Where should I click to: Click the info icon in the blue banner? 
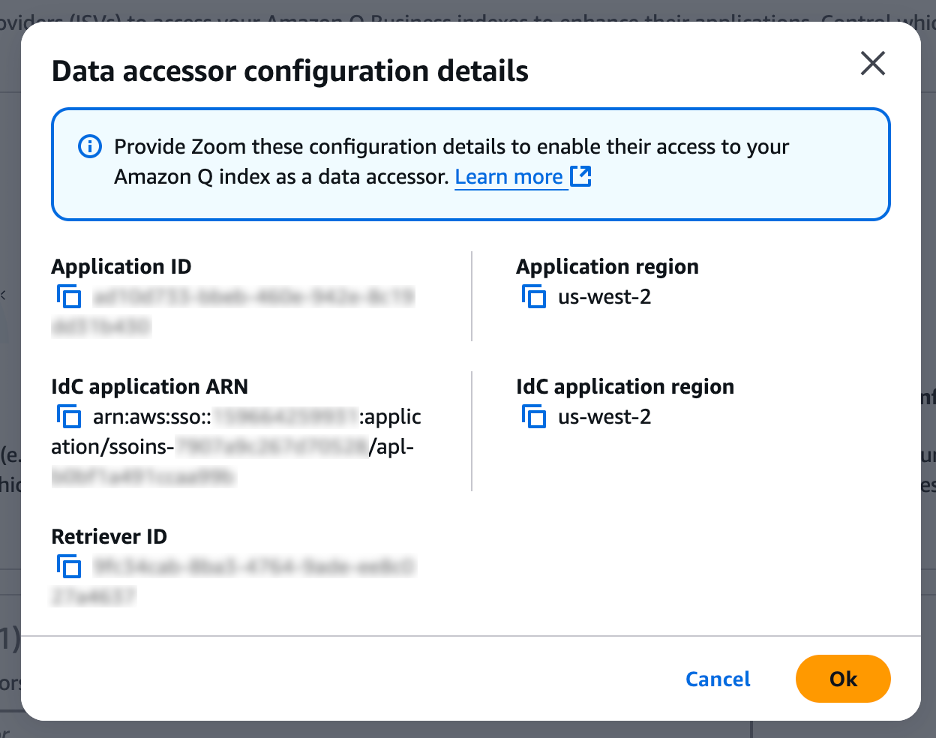point(89,147)
